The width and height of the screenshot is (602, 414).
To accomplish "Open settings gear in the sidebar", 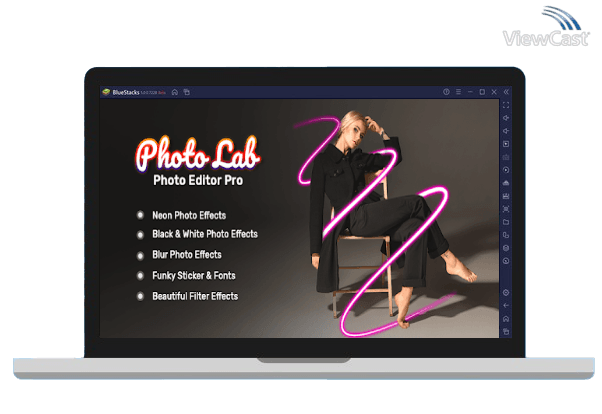I will 506,293.
